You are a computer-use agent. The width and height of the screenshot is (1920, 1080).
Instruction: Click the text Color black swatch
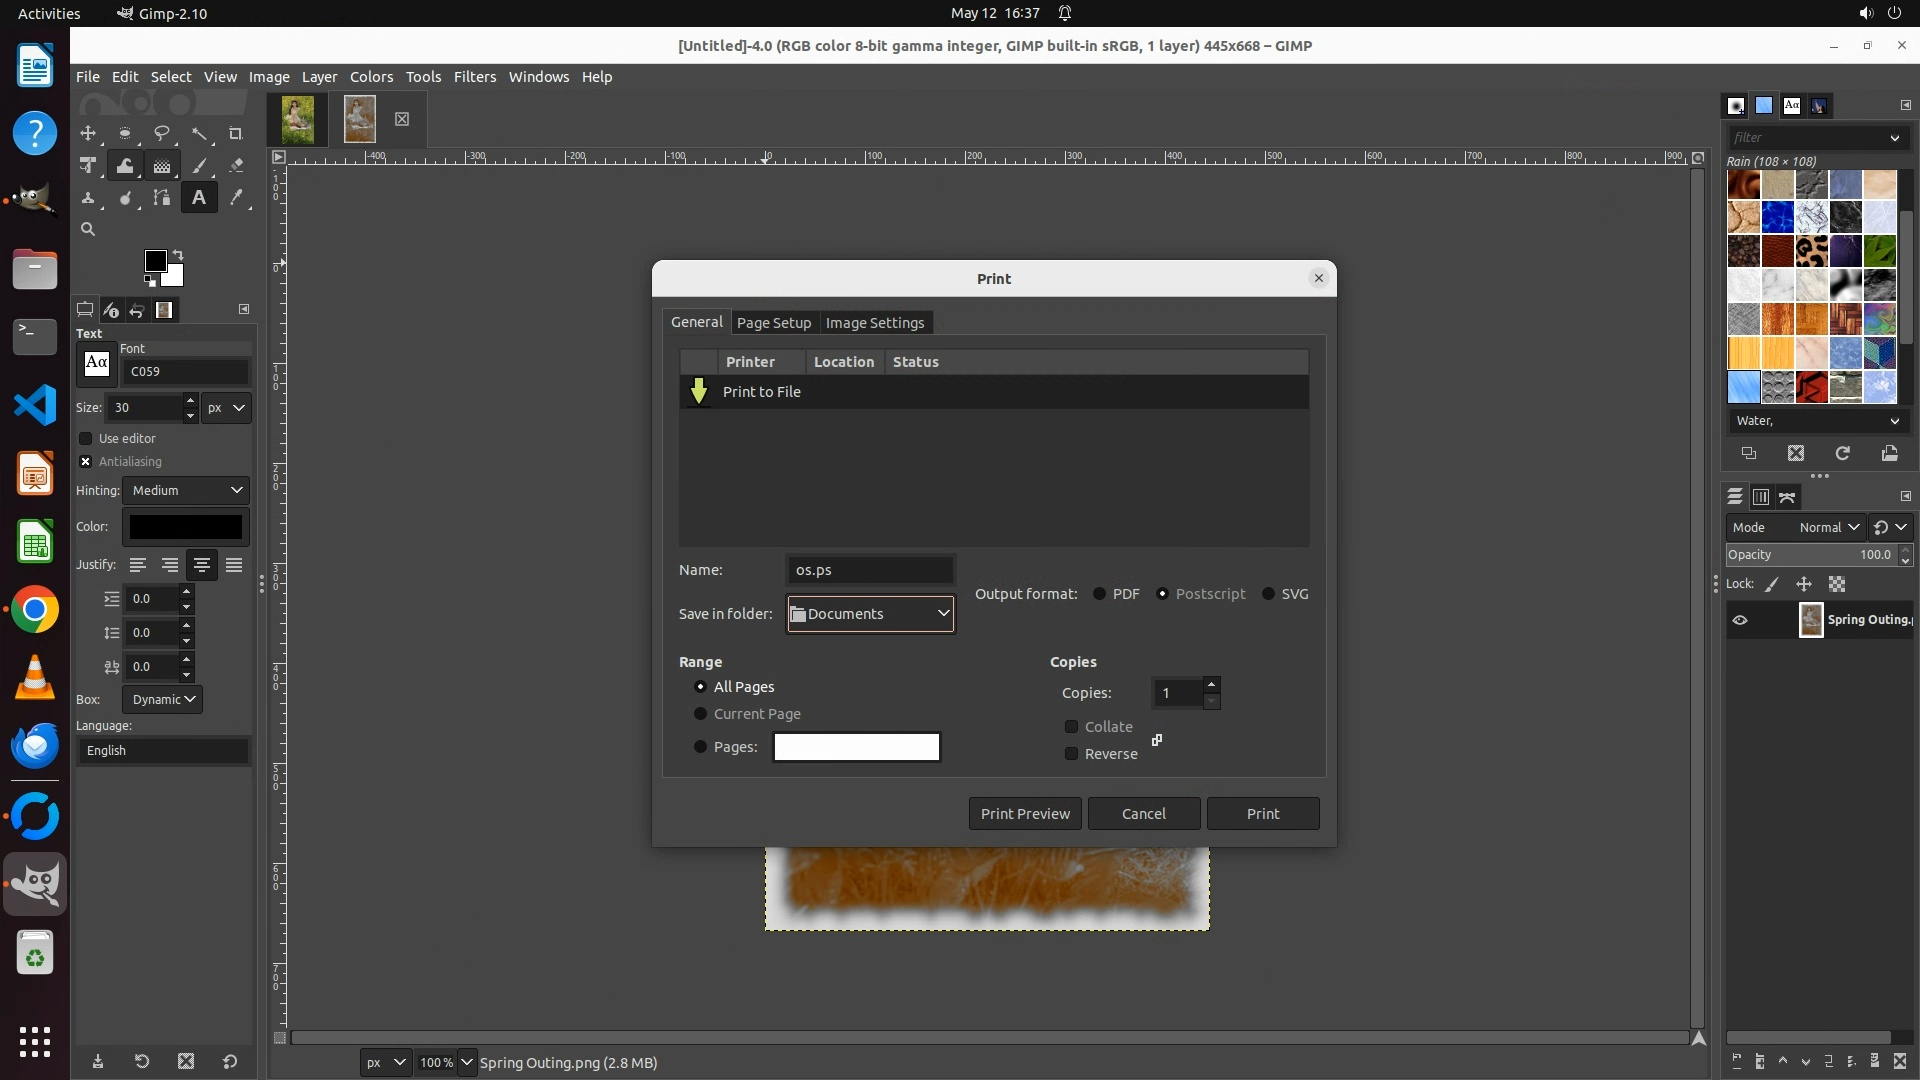point(186,527)
